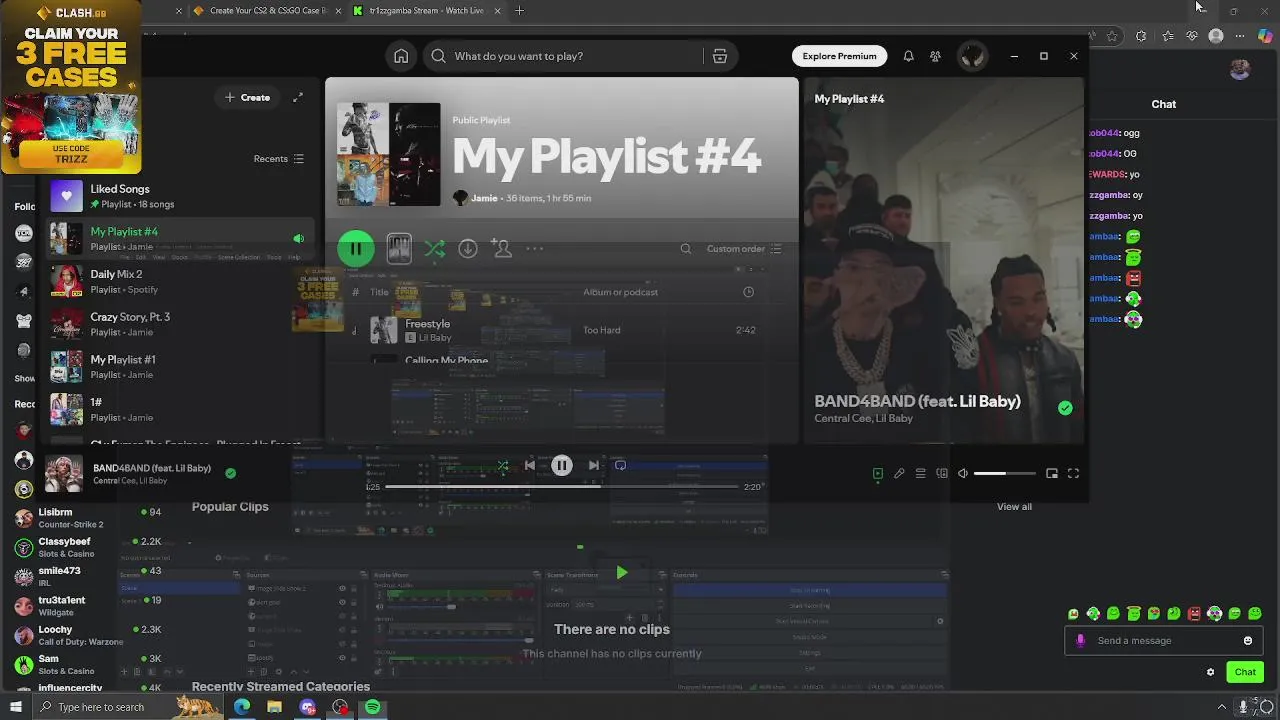Open playlist preview icon beside big pause
The image size is (1280, 720).
click(x=399, y=248)
